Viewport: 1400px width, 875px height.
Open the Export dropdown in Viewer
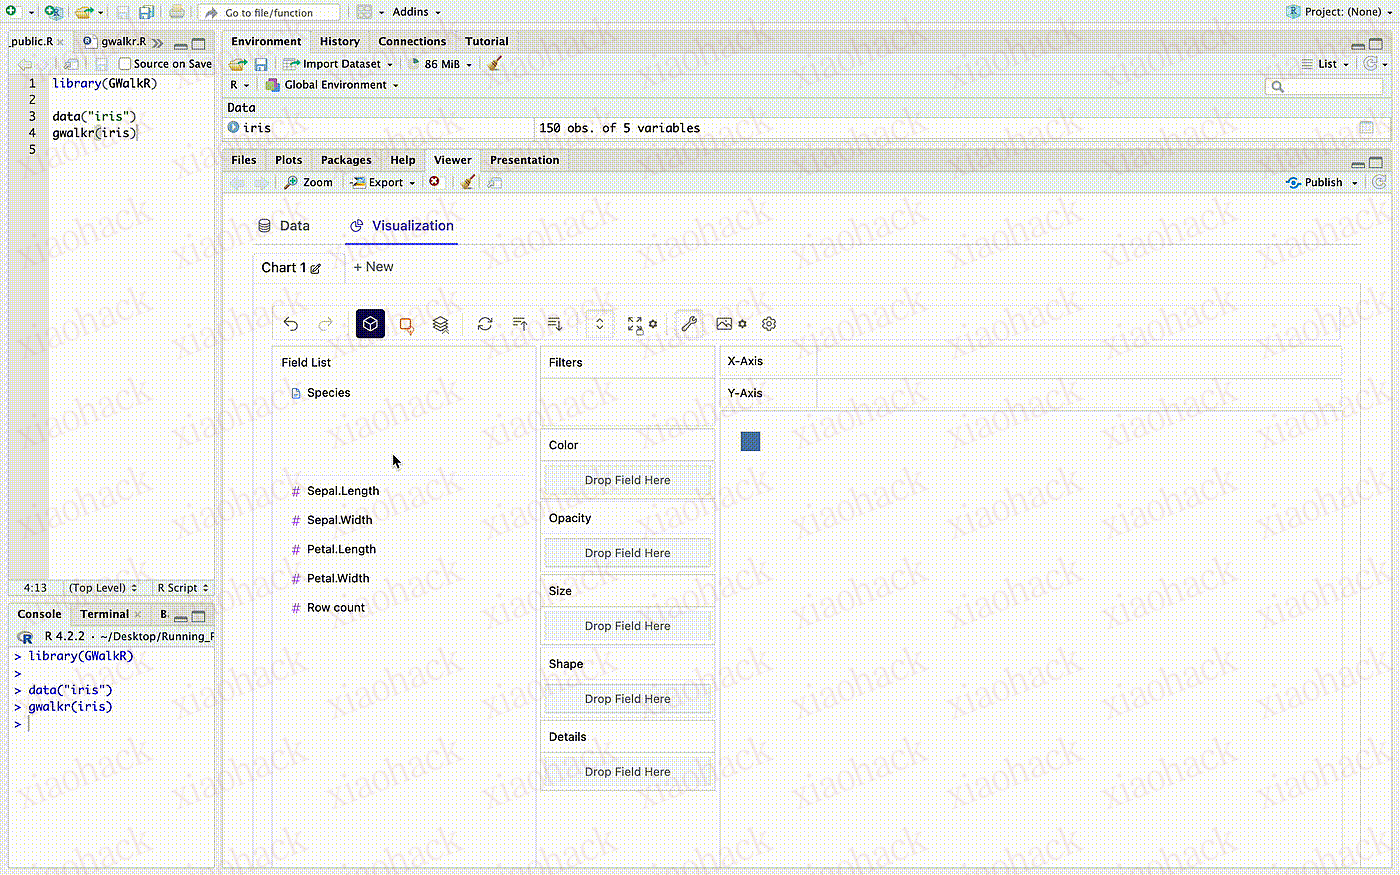tap(385, 183)
